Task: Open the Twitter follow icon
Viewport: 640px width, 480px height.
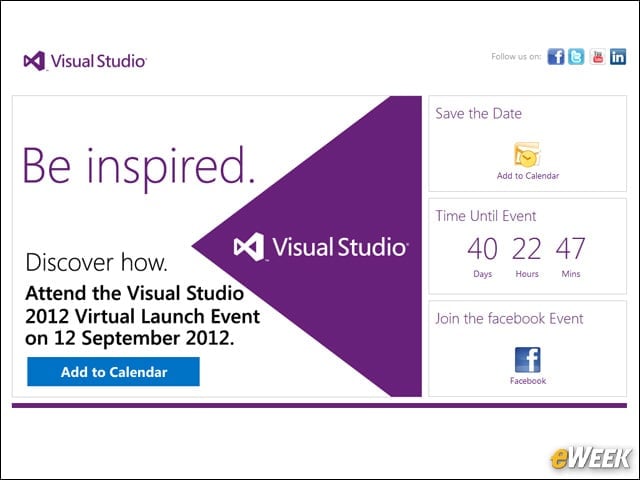Action: click(576, 57)
